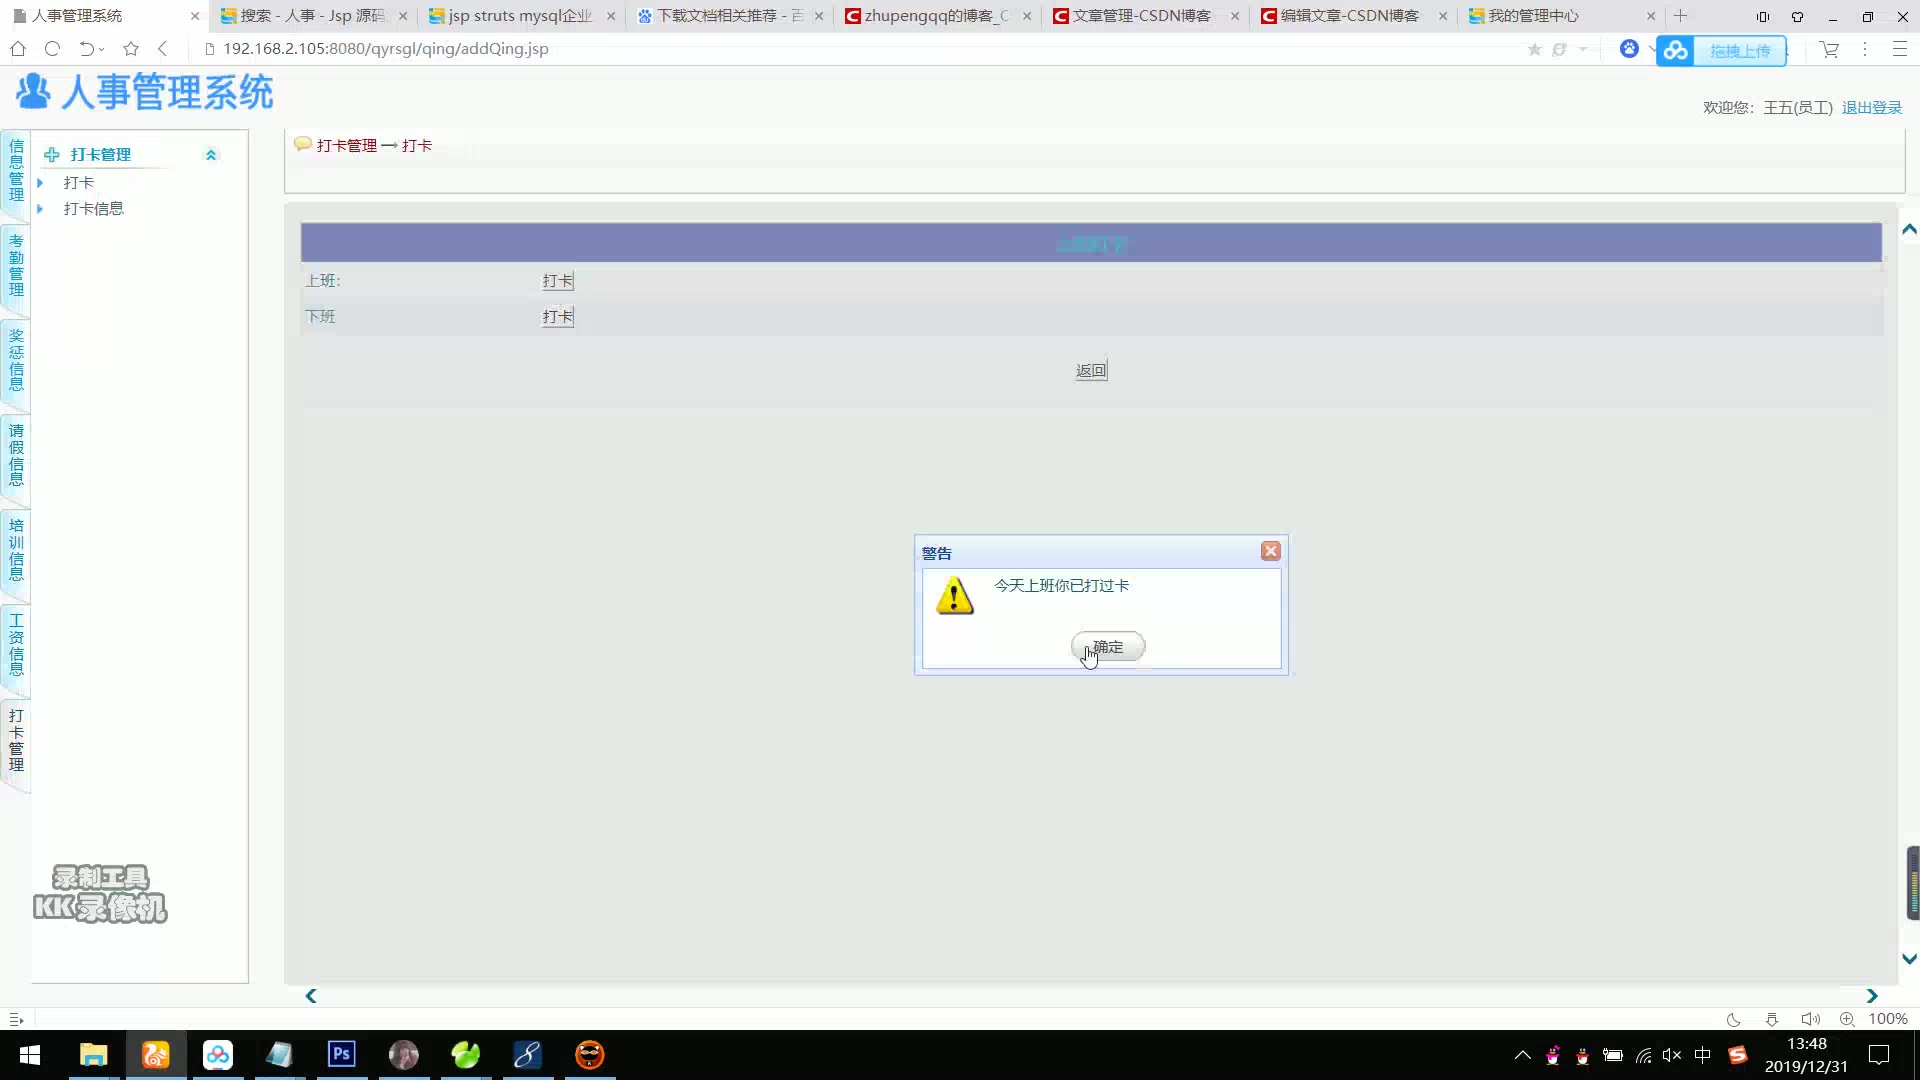Confirm the warning dialog with 确定
1920x1080 pixels.
pyautogui.click(x=1108, y=647)
